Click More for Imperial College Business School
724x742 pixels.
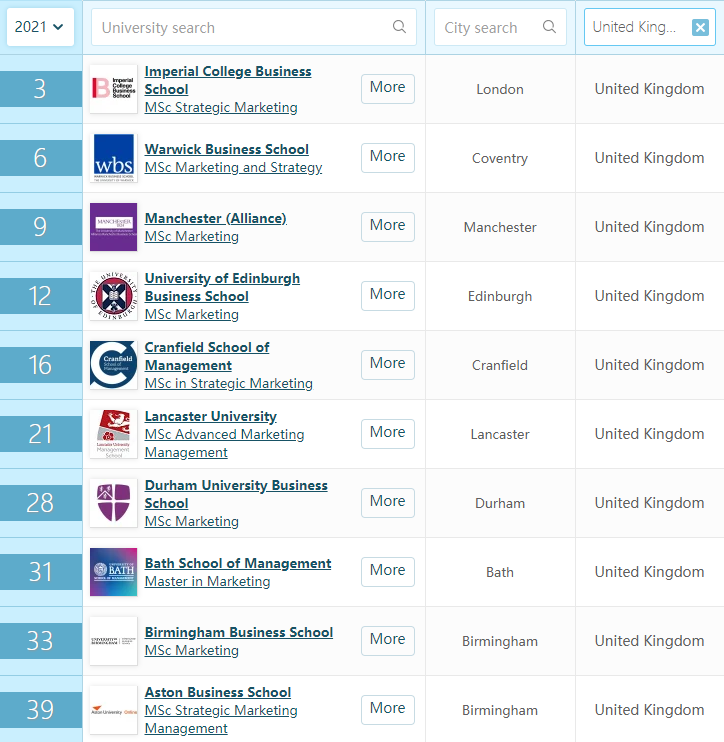[388, 88]
